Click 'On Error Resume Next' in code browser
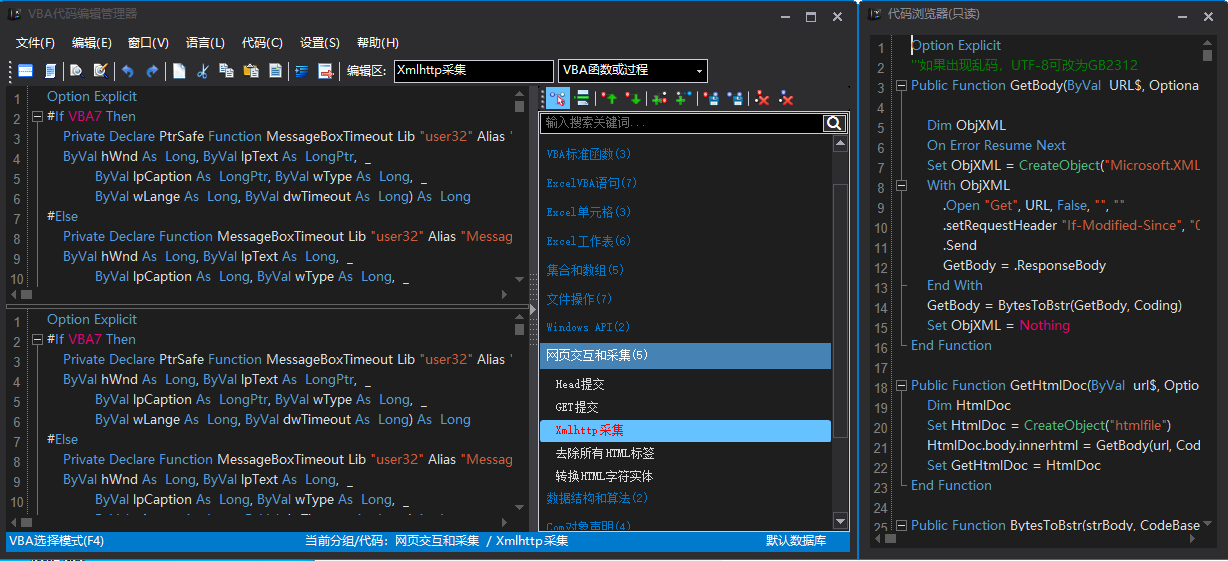 click(996, 146)
